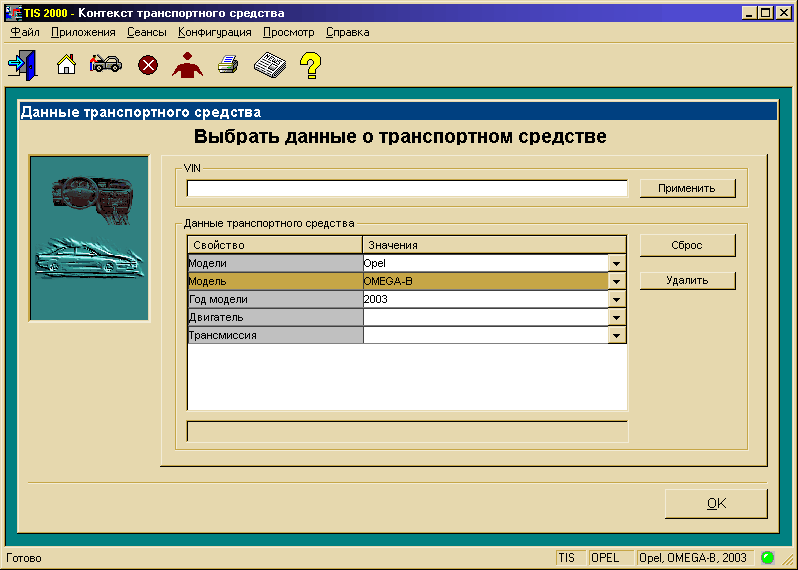The image size is (798, 570).
Task: Click the OMEGA-B value cell
Action: click(x=485, y=281)
